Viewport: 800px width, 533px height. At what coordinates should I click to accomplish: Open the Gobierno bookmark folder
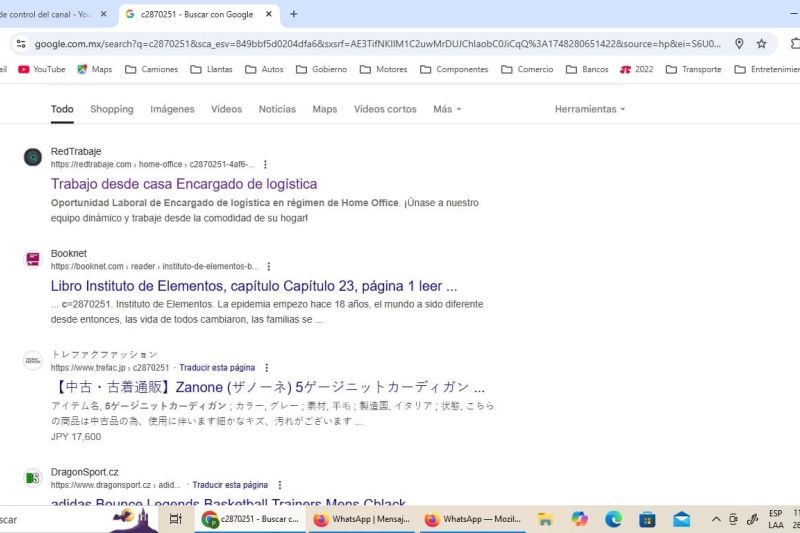pyautogui.click(x=321, y=69)
